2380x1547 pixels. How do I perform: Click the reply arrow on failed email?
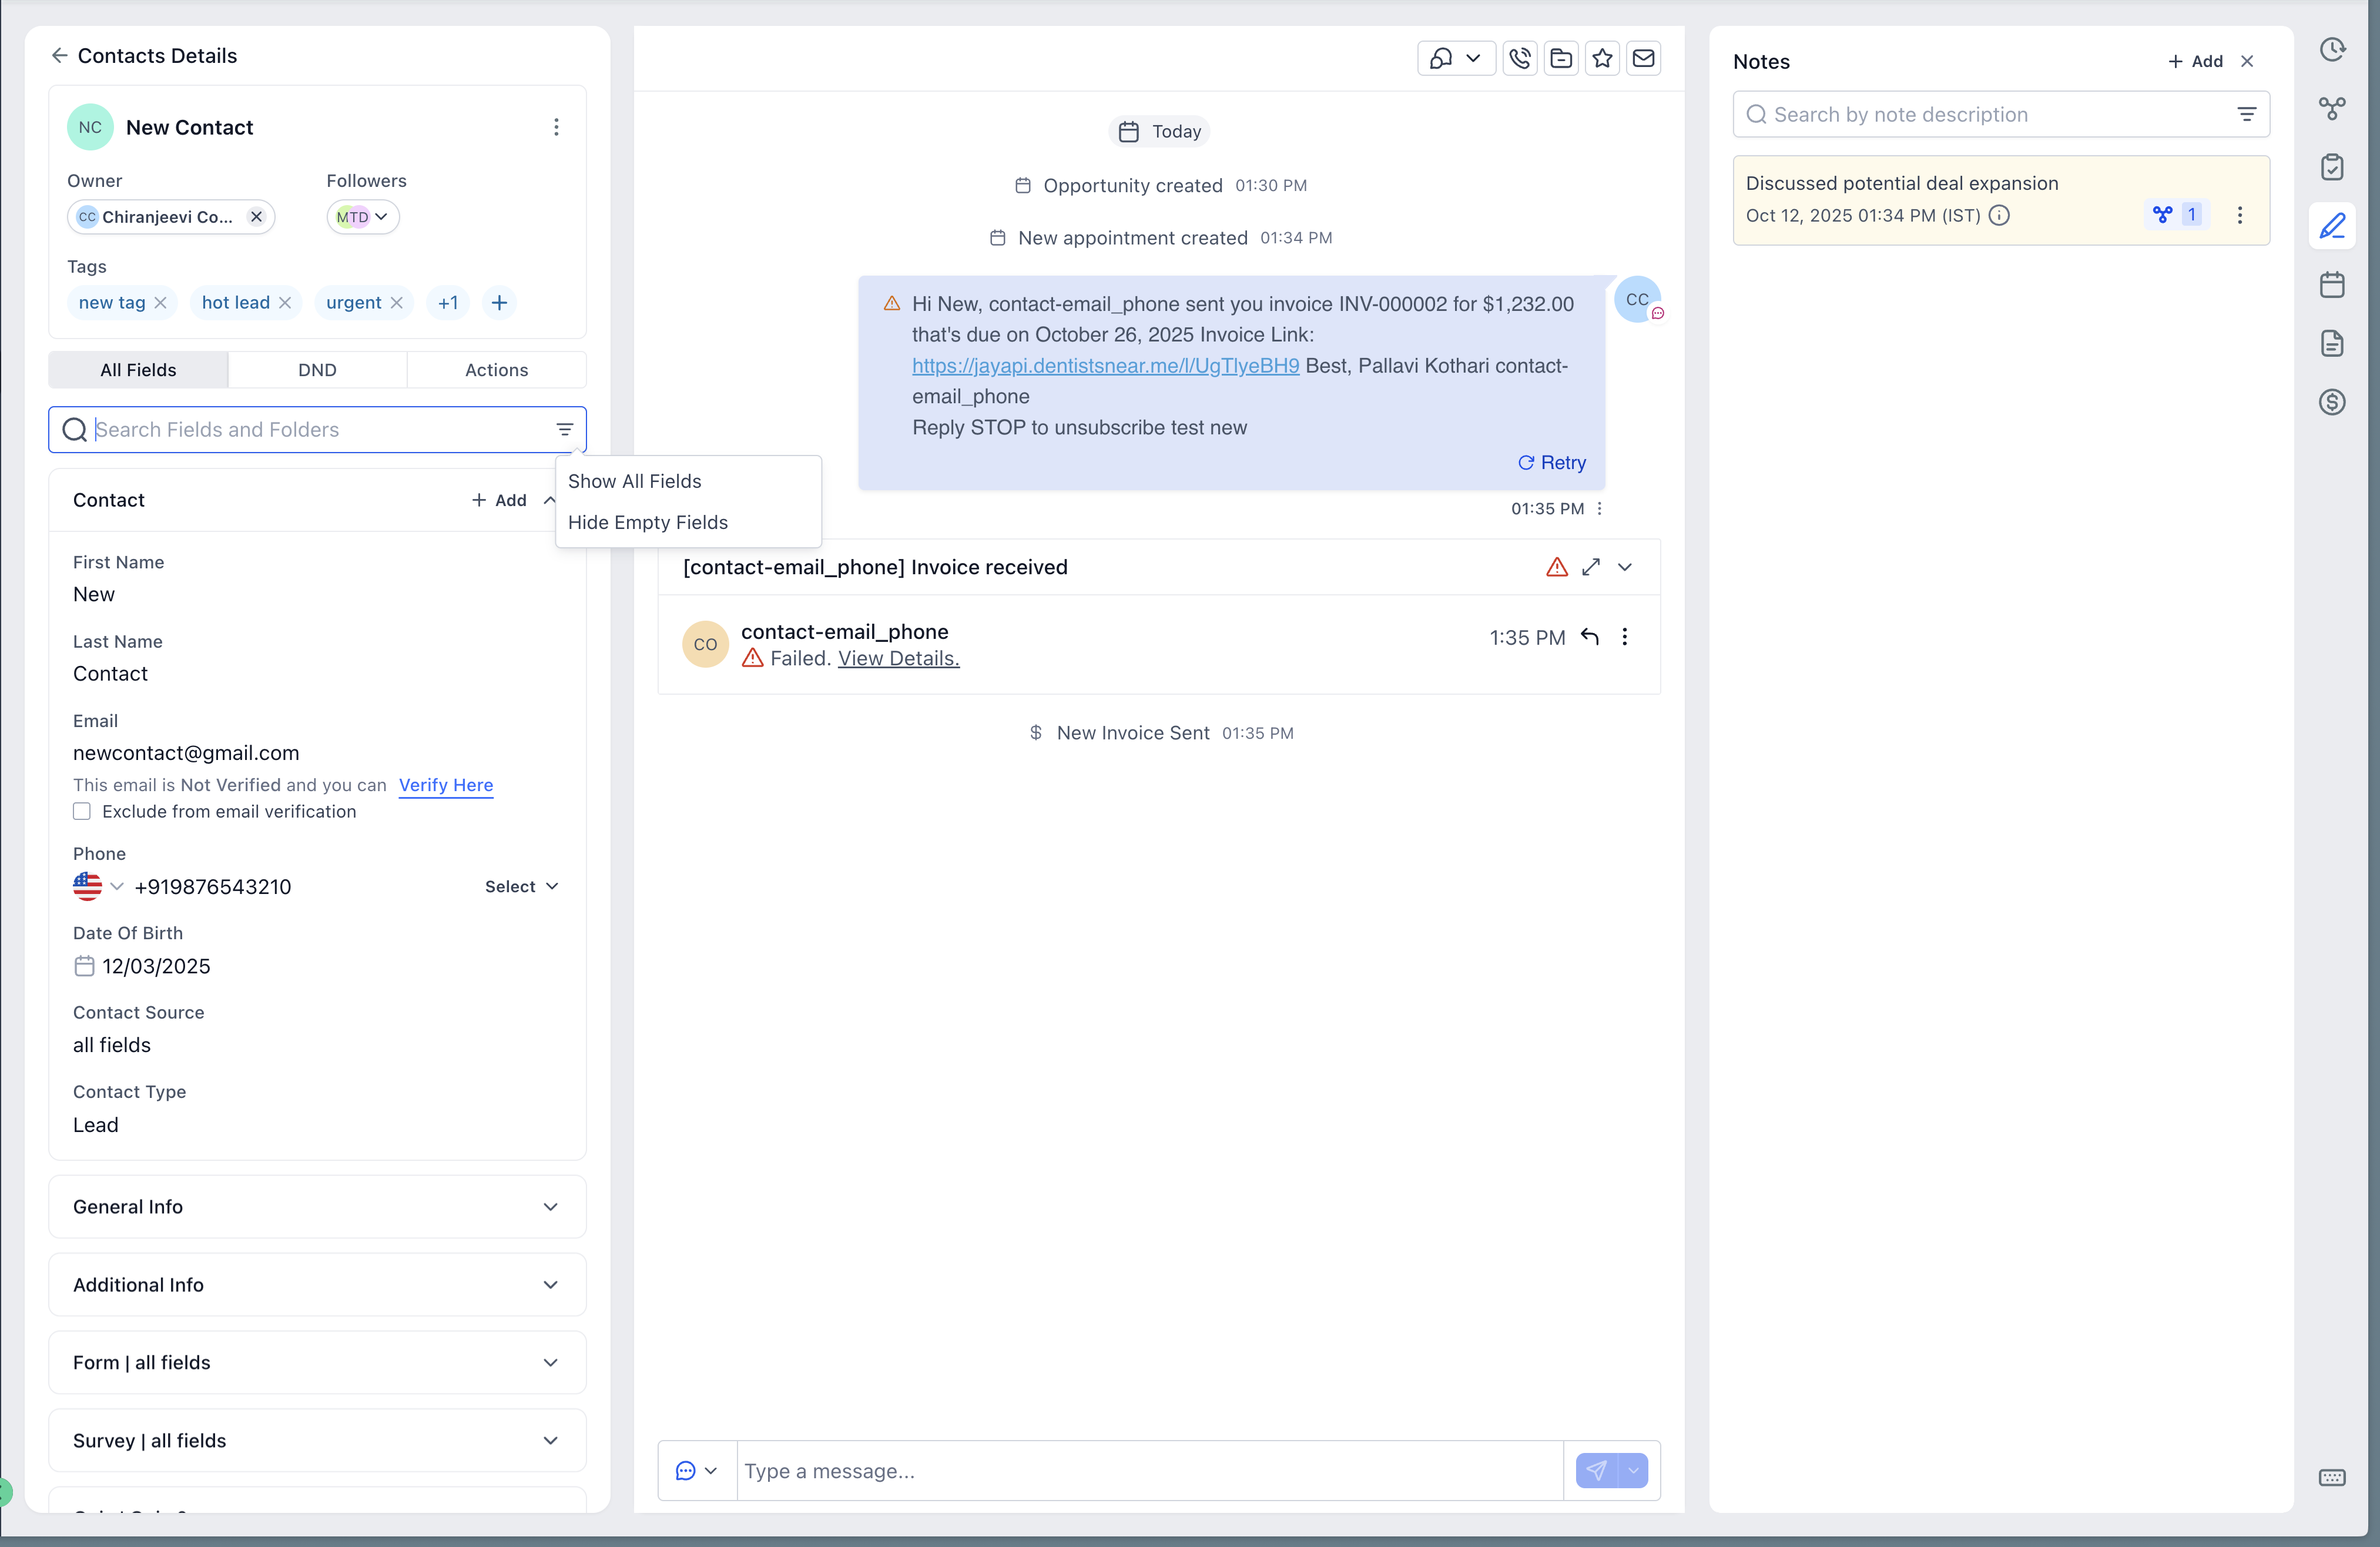1589,637
